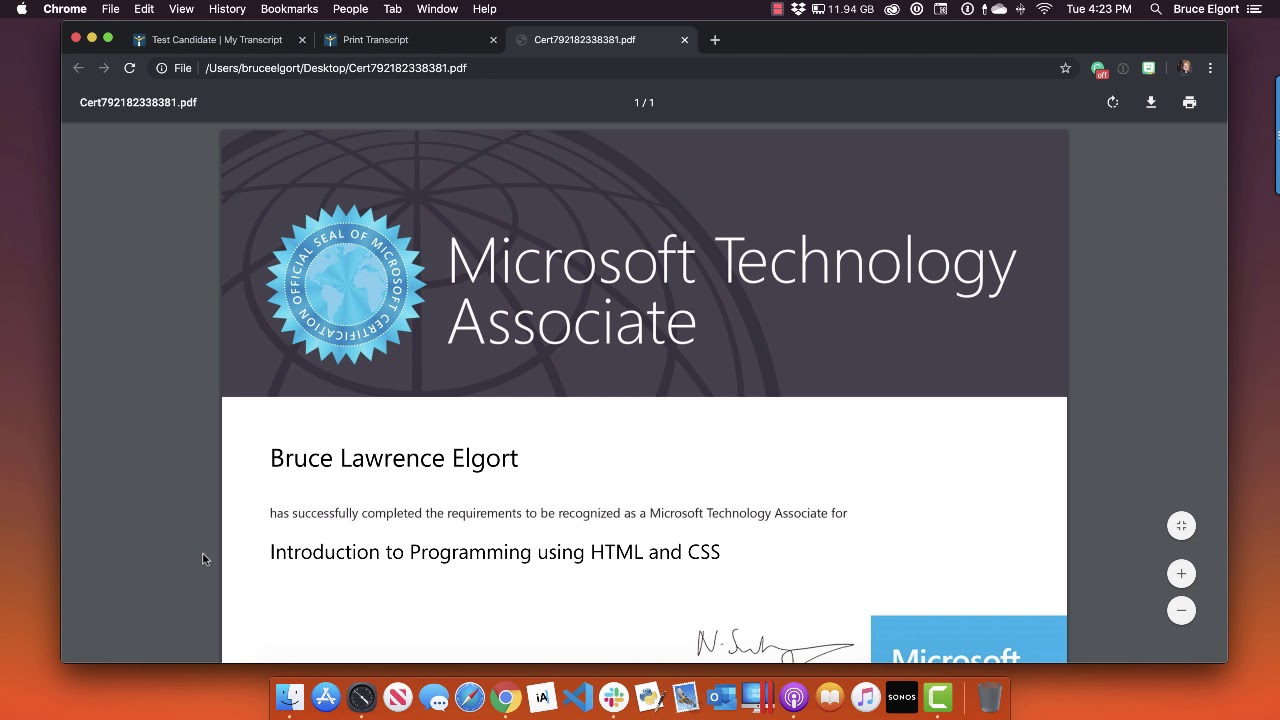
Task: Click the Cert792182338381.pdf title in PDF toolbar
Action: click(138, 102)
